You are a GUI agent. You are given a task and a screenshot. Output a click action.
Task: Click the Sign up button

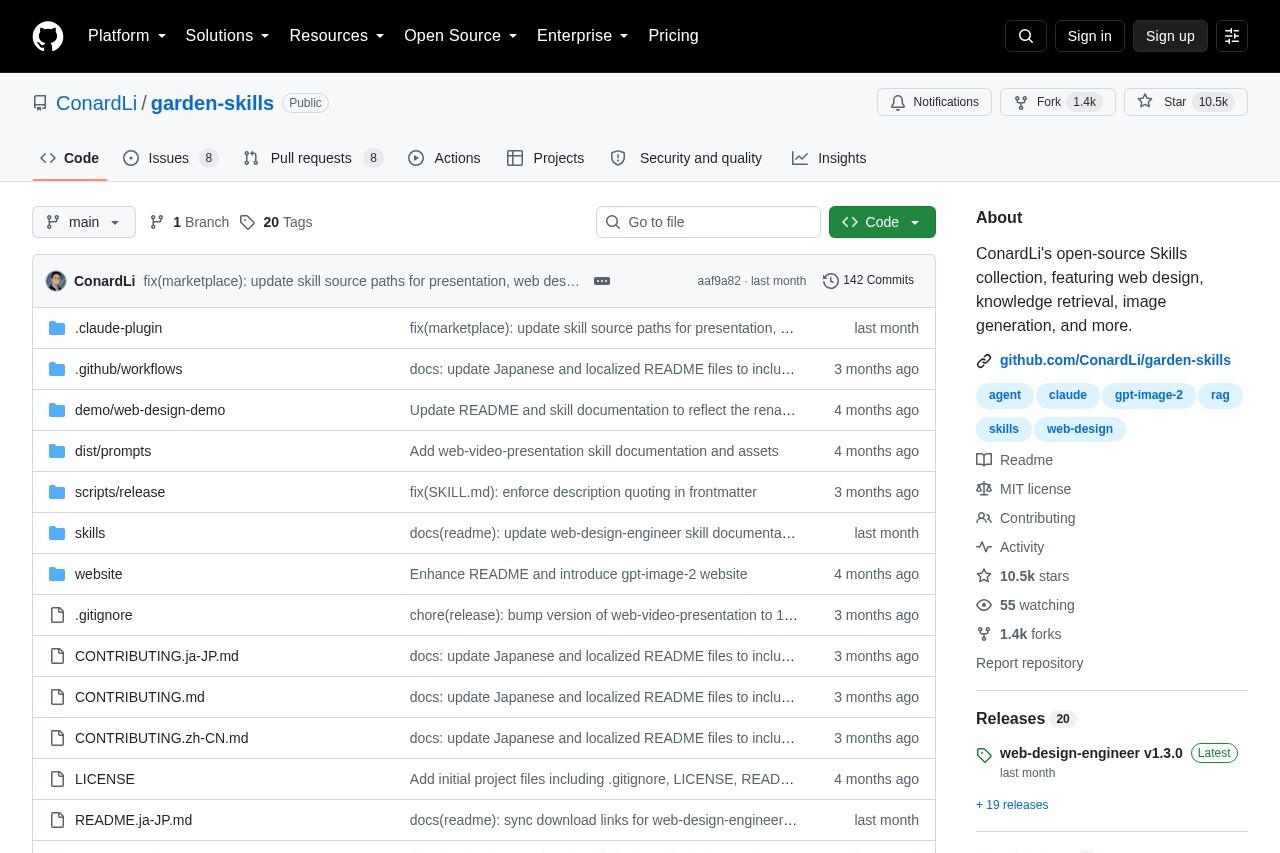click(1170, 36)
